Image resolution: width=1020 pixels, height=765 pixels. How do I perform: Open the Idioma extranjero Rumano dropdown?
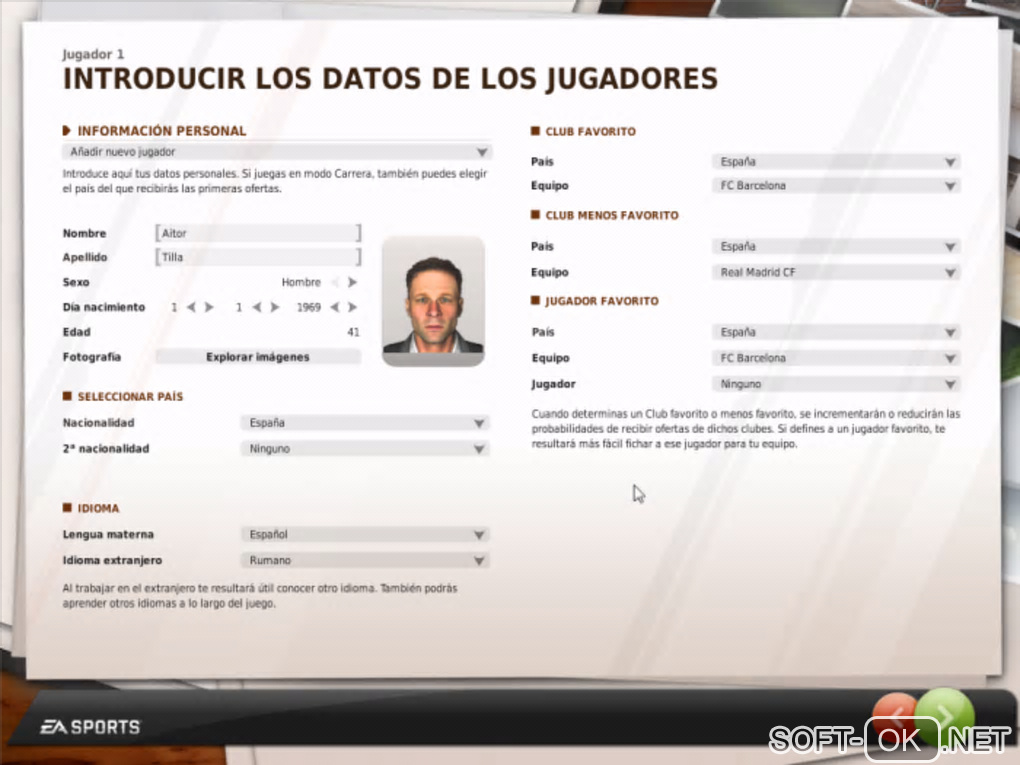point(365,561)
